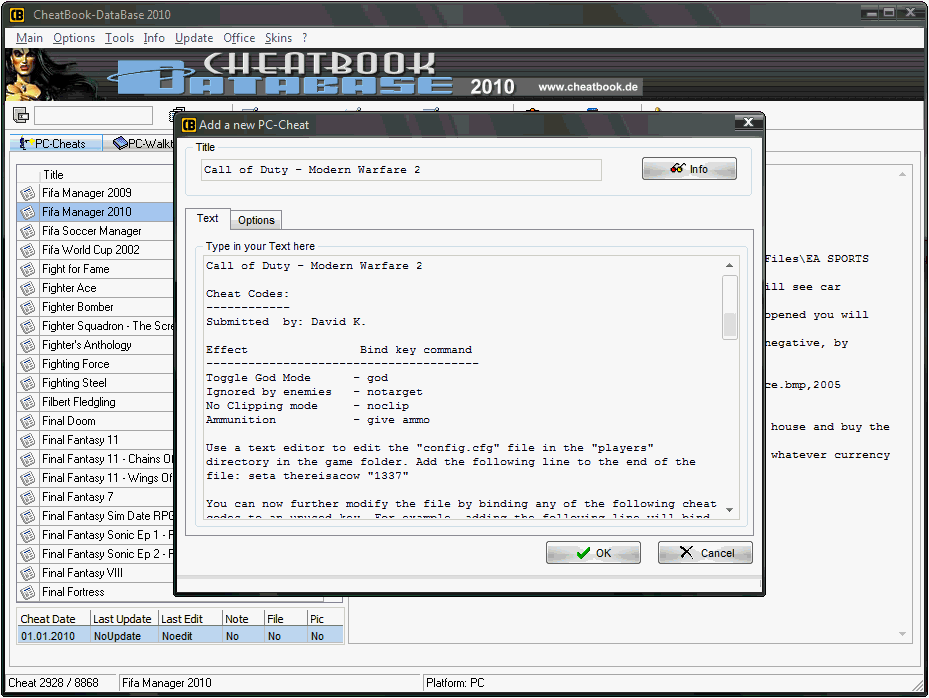Cancel adding the new PC-Cheat

coord(705,553)
